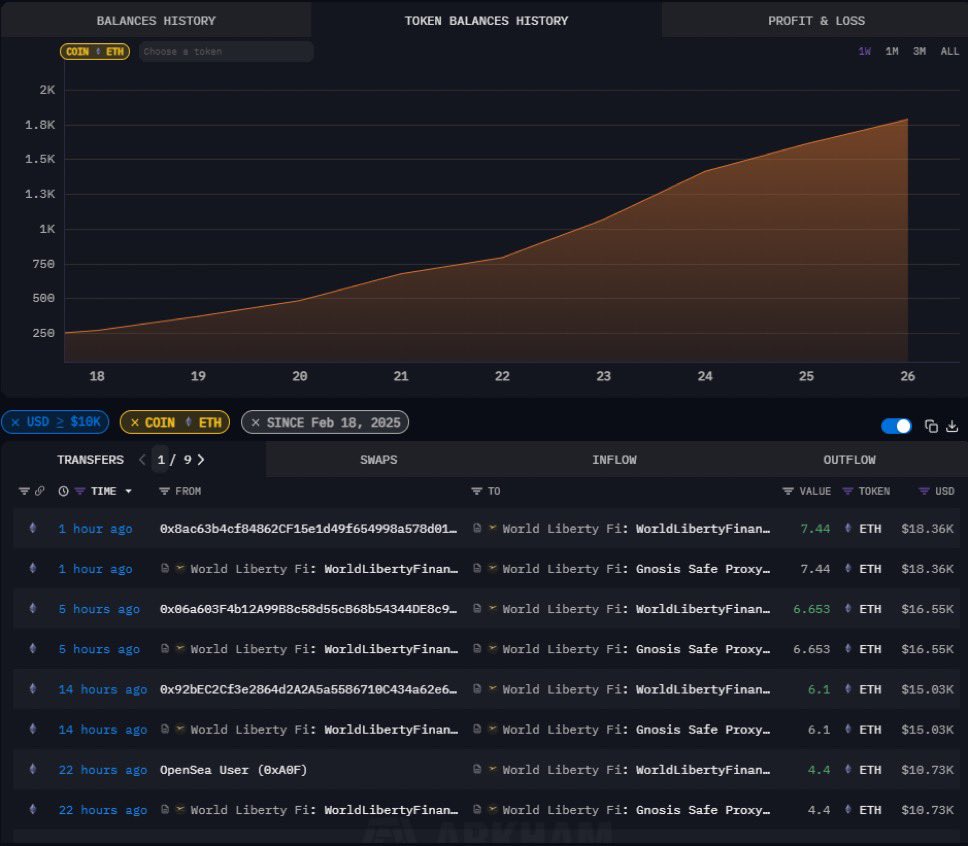
Task: Click the filter icon next to TO header
Action: (477, 491)
